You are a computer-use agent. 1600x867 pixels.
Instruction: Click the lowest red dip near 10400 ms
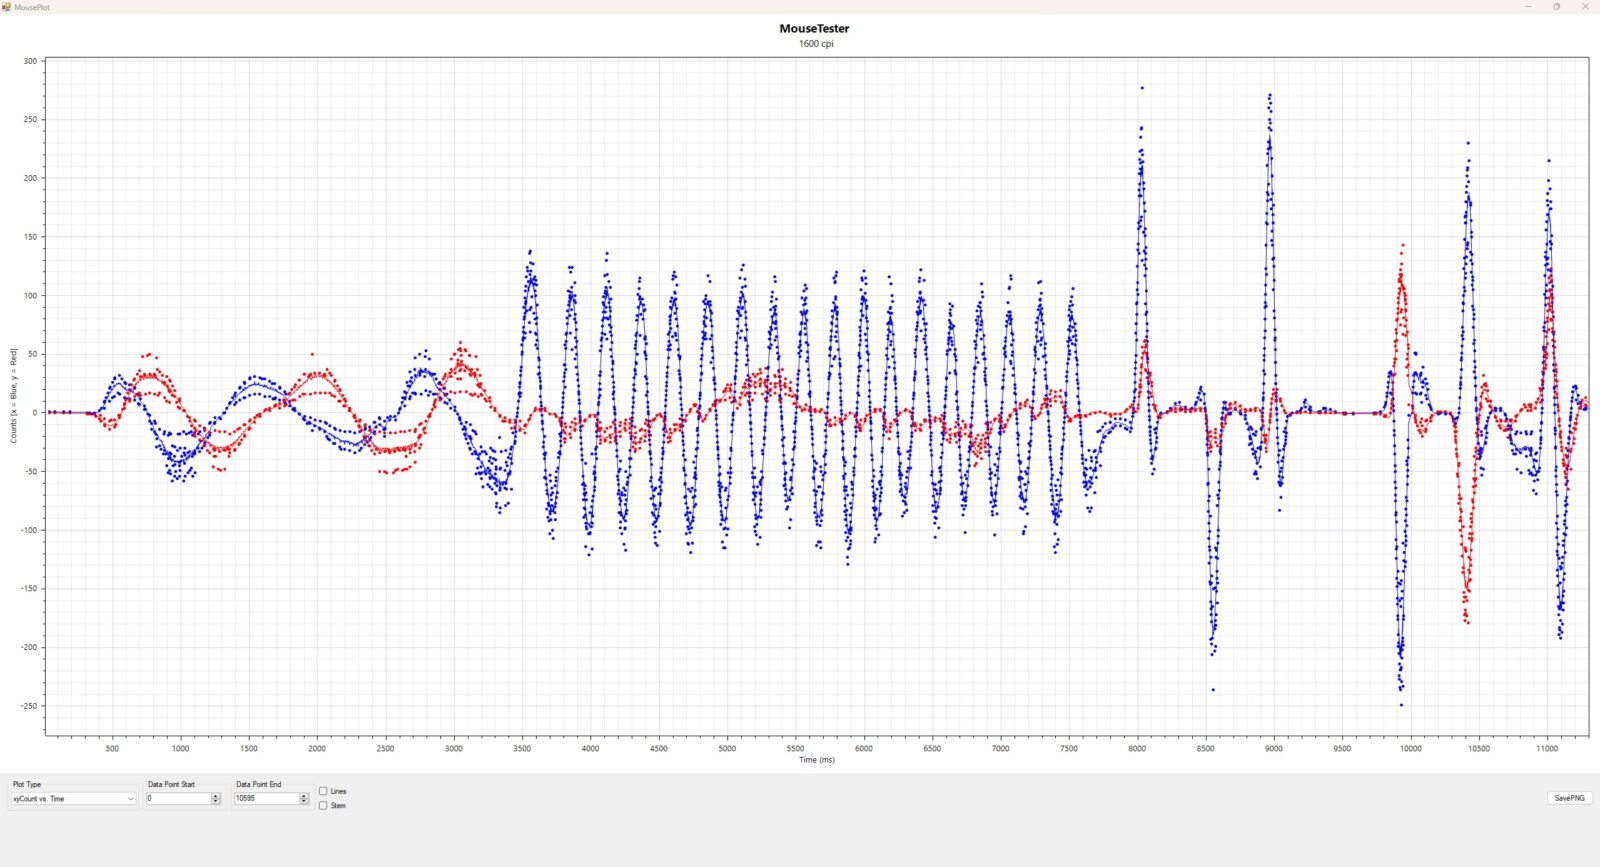1467,622
